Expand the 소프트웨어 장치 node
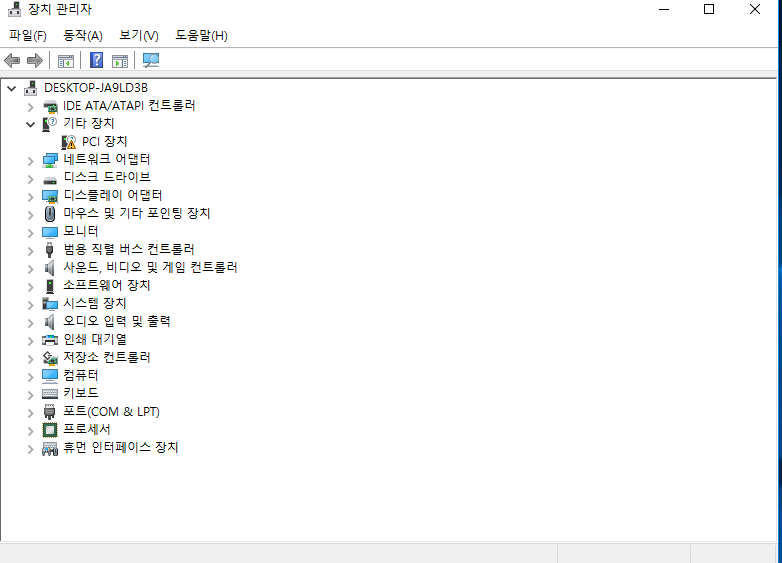The image size is (782, 563). click(x=30, y=286)
